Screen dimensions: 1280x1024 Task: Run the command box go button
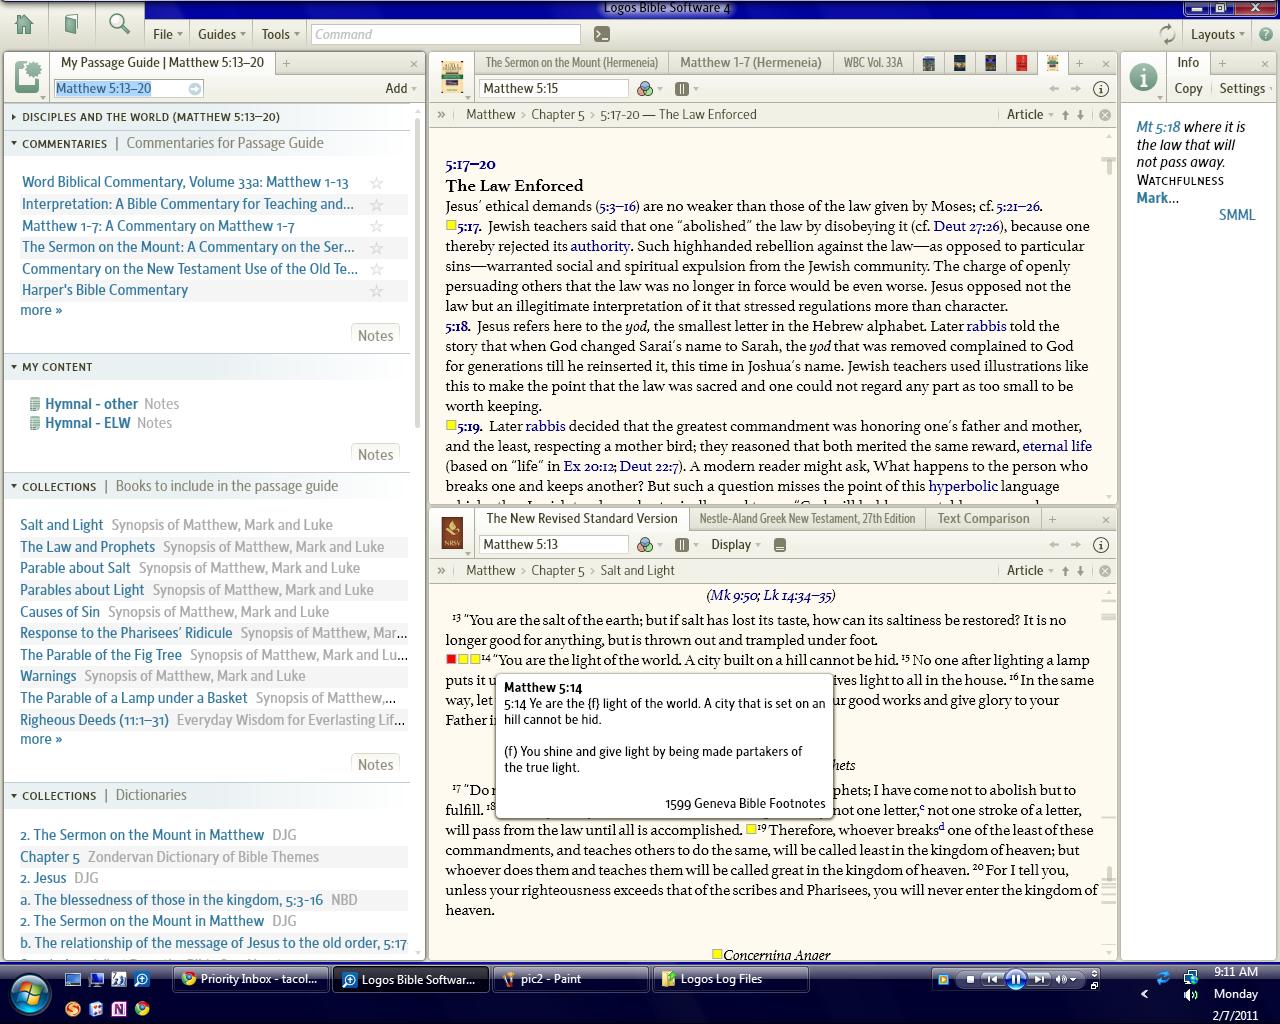pyautogui.click(x=601, y=34)
